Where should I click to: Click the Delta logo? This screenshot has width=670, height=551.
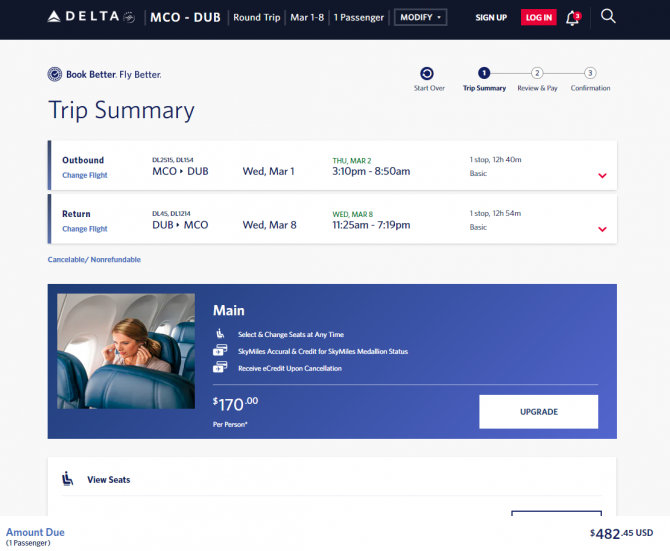point(91,17)
